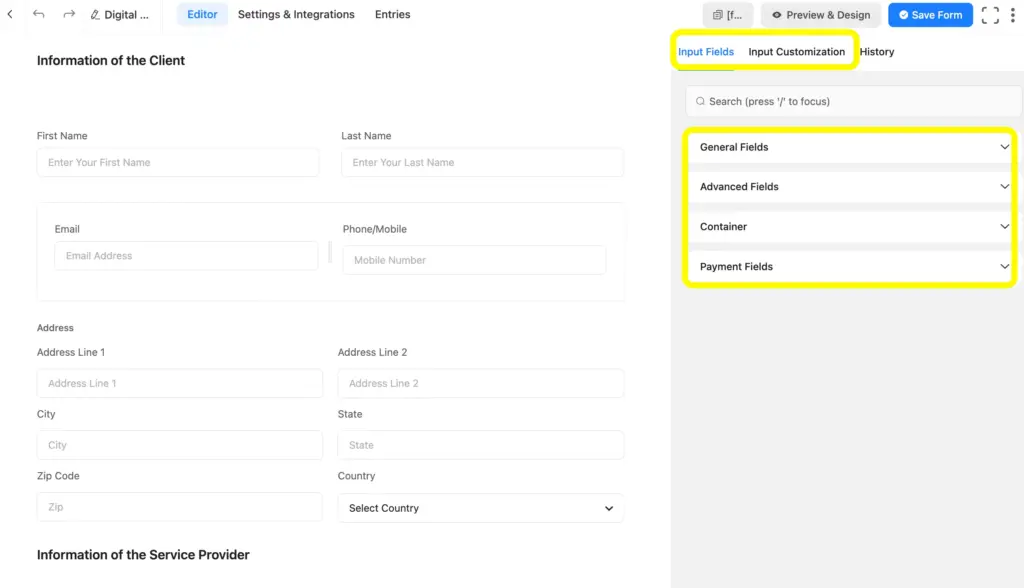Click the Email Address input field
Viewport: 1024px width, 588px height.
pyautogui.click(x=186, y=255)
